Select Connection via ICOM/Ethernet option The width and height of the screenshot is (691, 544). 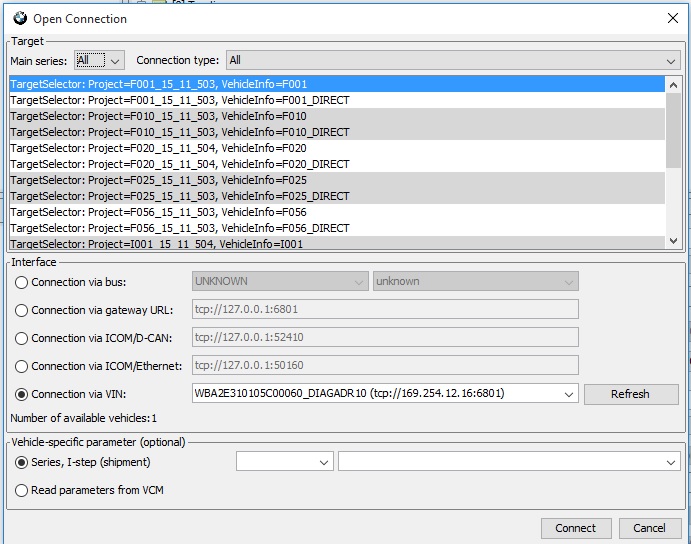coord(22,366)
